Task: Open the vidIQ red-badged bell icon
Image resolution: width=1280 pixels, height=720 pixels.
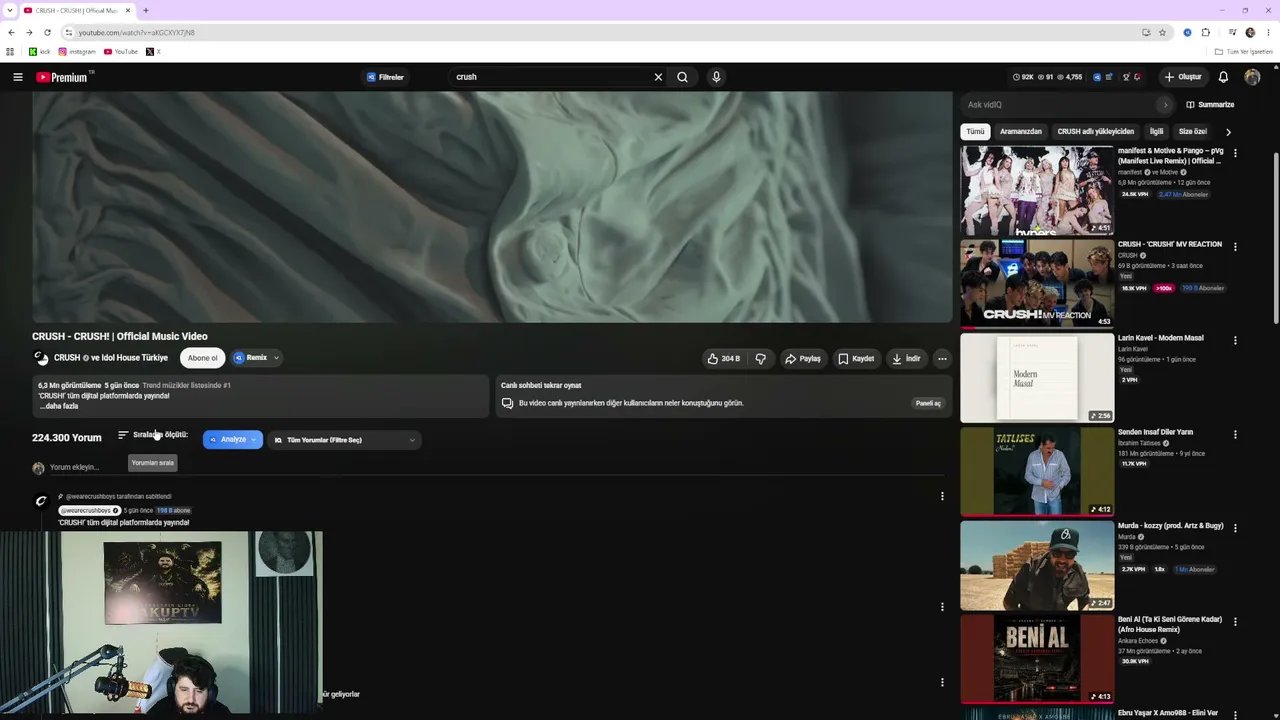Action: coord(1137,77)
